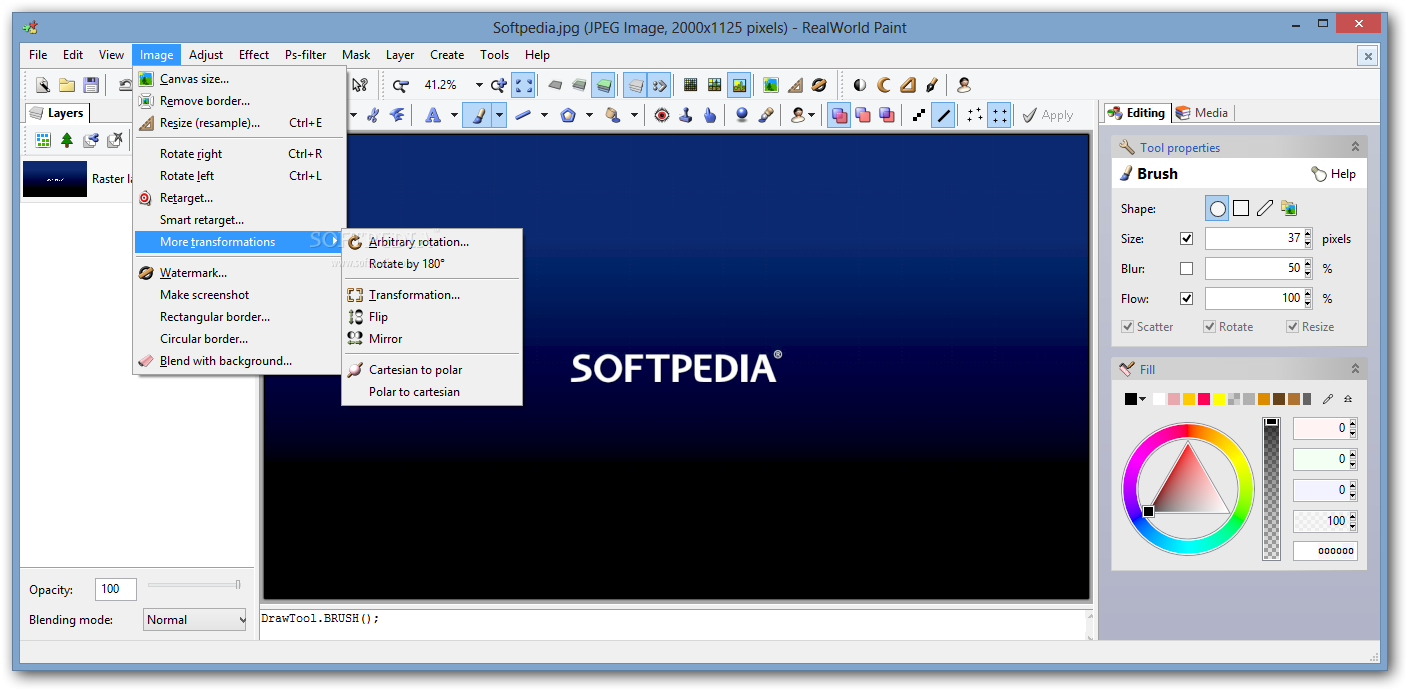Viewport: 1408px width, 691px height.
Task: Select the jagged pixel line mode icon
Action: pyautogui.click(x=919, y=115)
